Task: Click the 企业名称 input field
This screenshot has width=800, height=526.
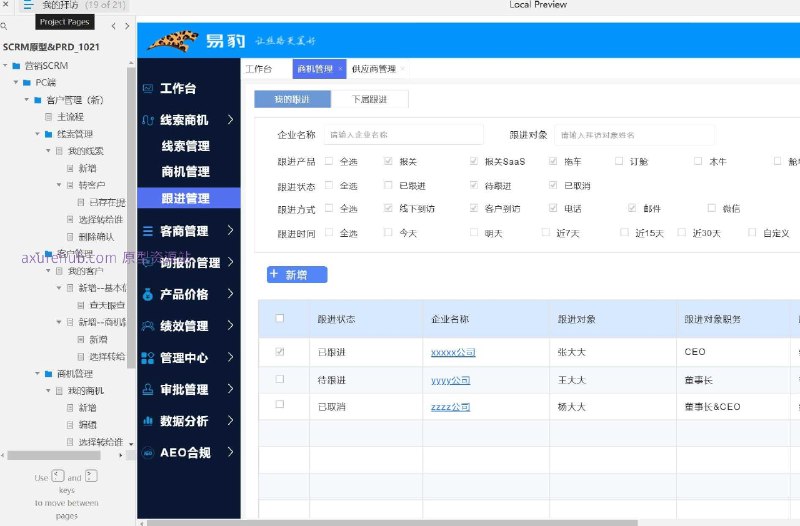Action: coord(403,135)
